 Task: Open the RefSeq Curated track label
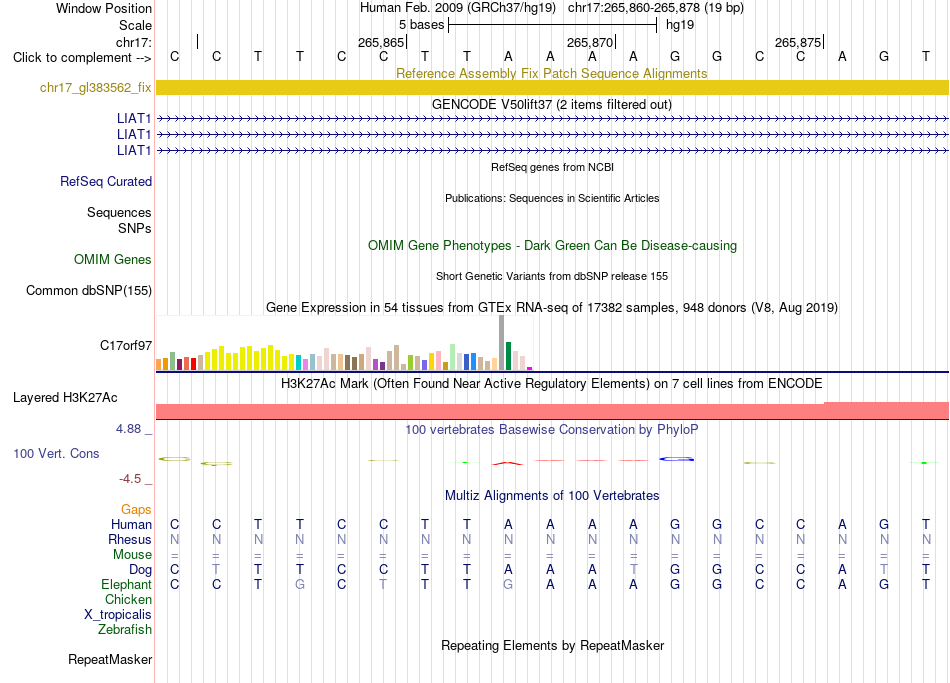[105, 181]
